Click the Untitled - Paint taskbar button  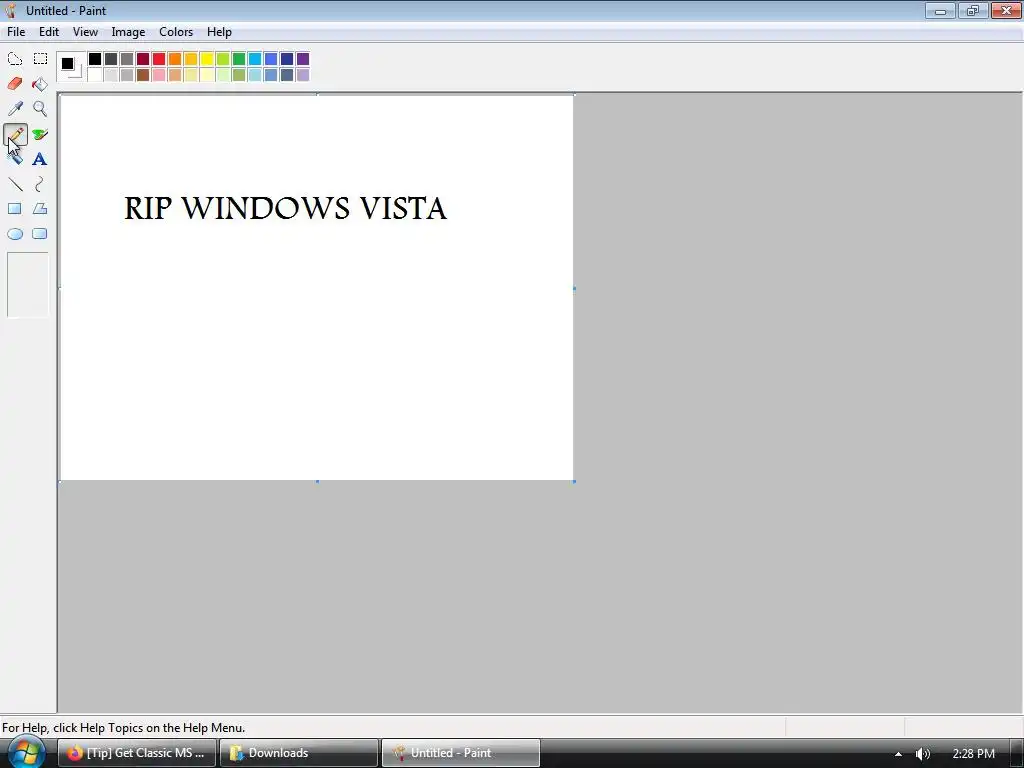click(460, 753)
